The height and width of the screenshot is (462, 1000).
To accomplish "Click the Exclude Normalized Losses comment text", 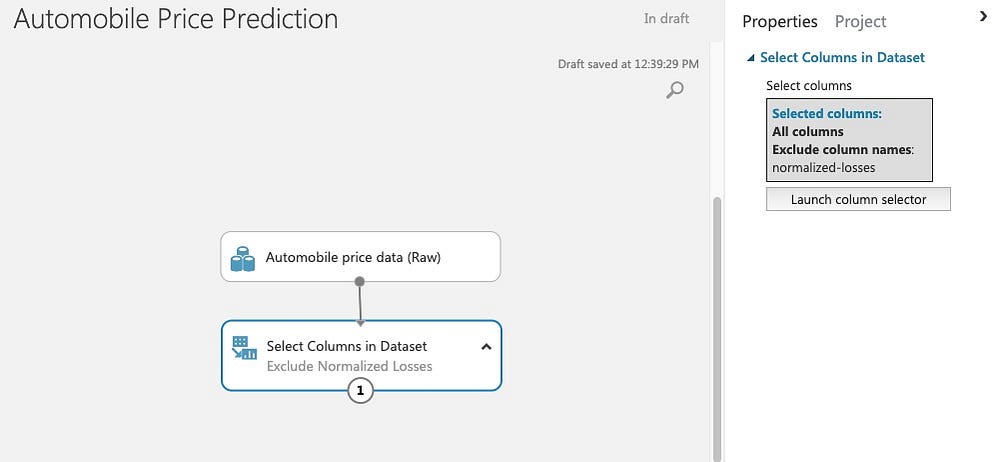I will [349, 366].
